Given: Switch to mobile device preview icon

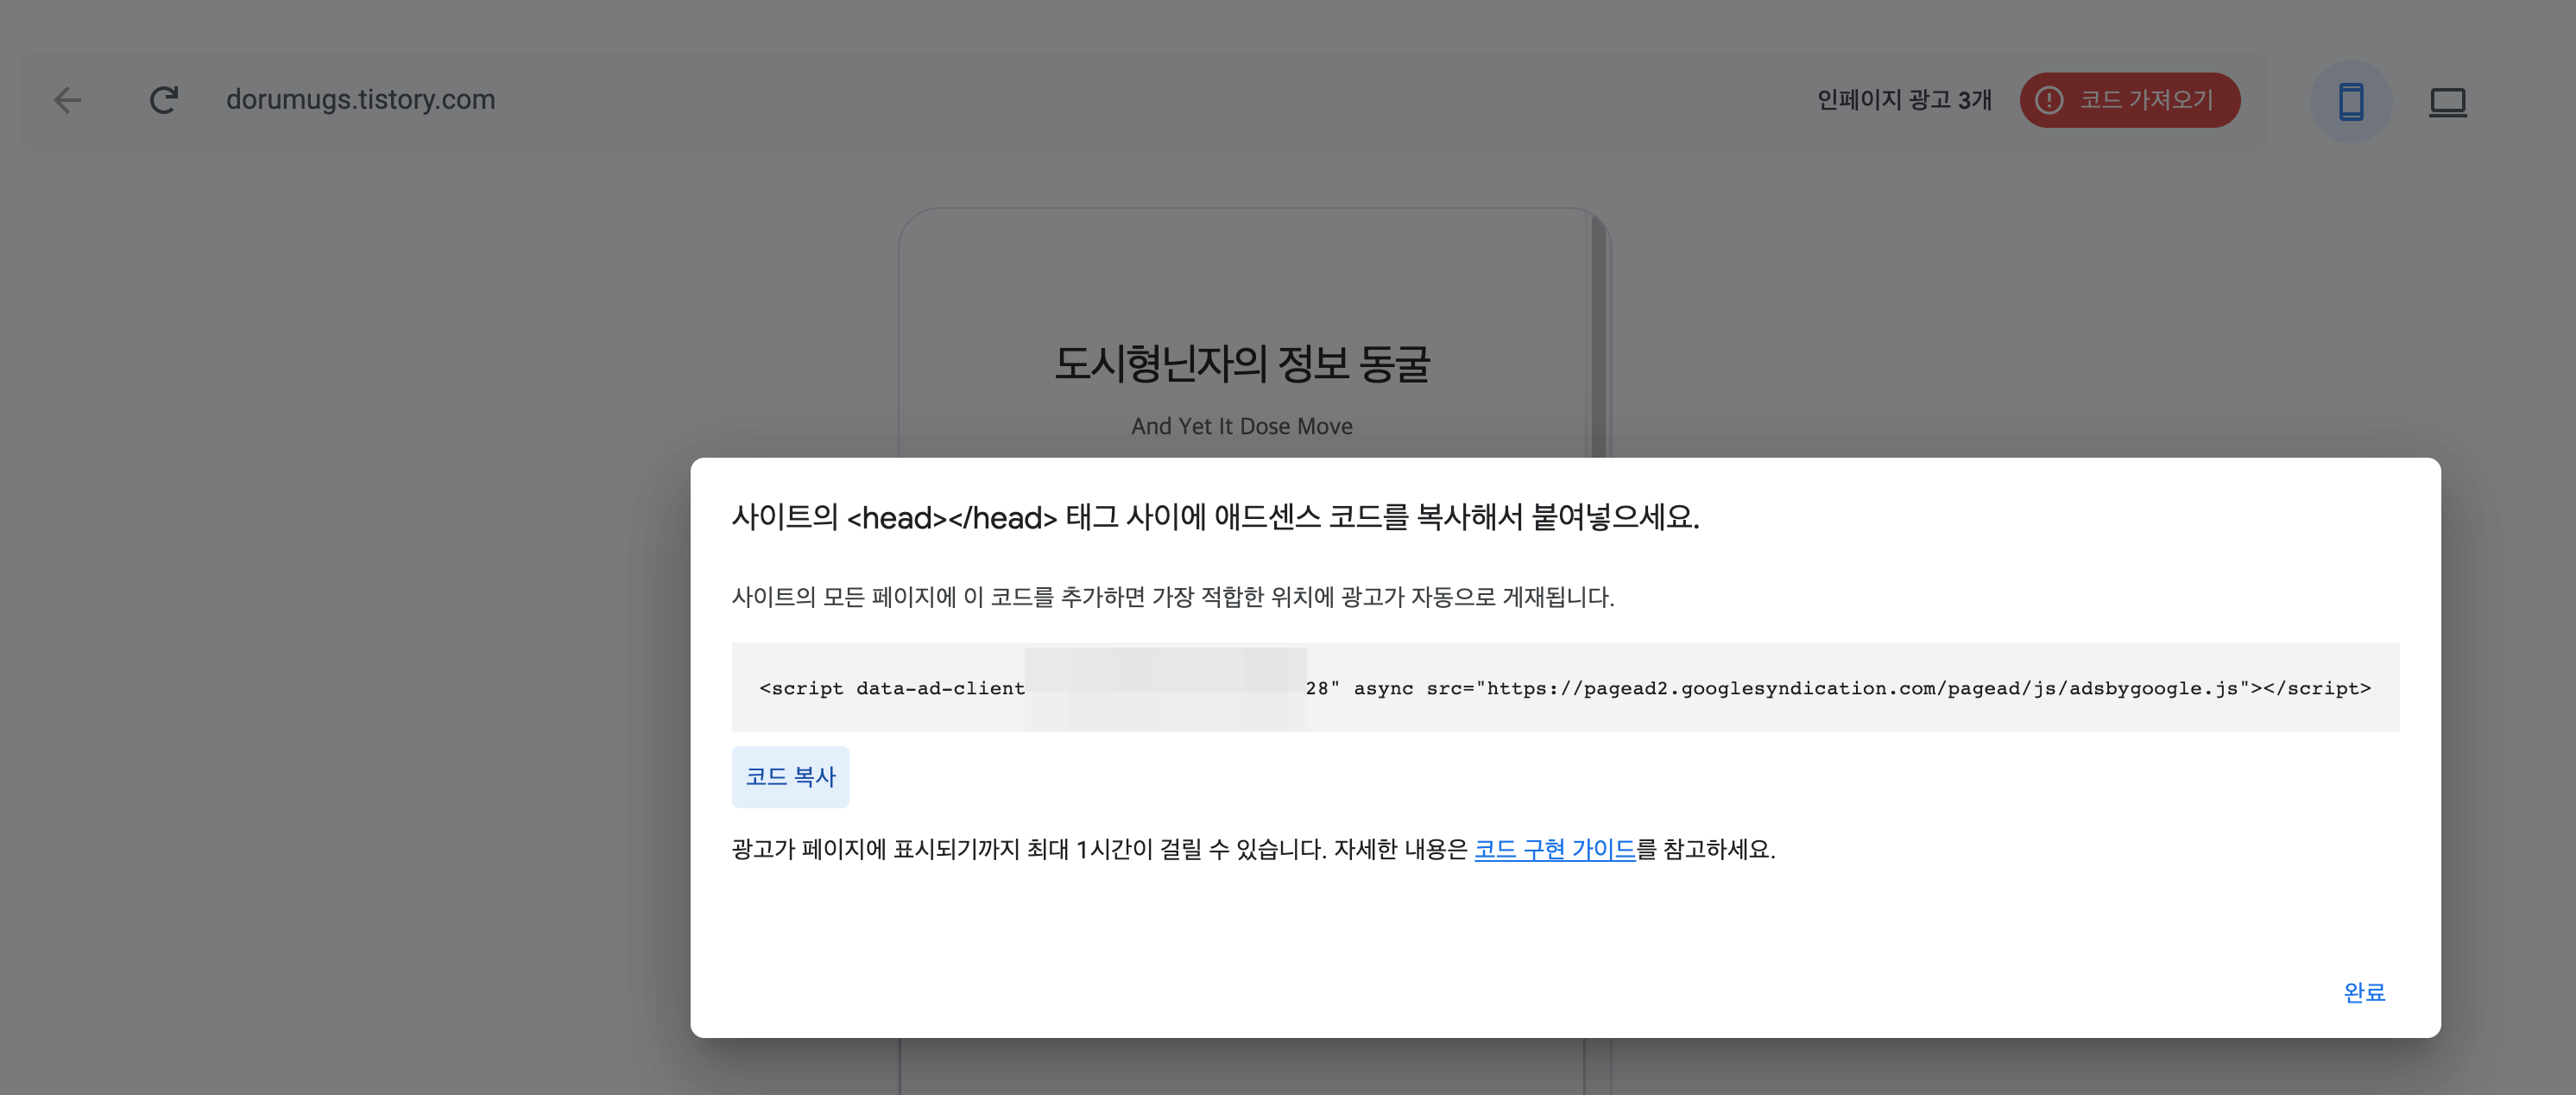Looking at the screenshot, I should (x=2350, y=102).
